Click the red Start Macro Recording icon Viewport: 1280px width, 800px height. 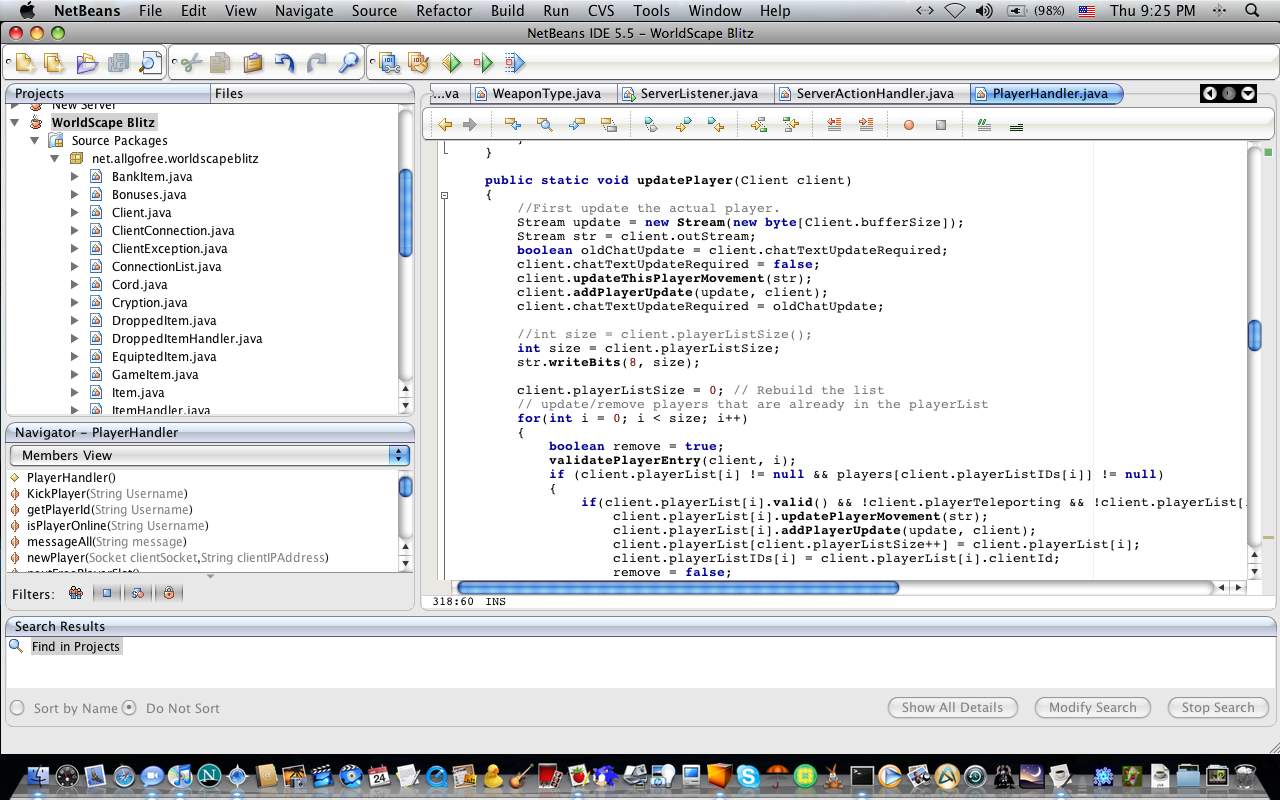909,125
